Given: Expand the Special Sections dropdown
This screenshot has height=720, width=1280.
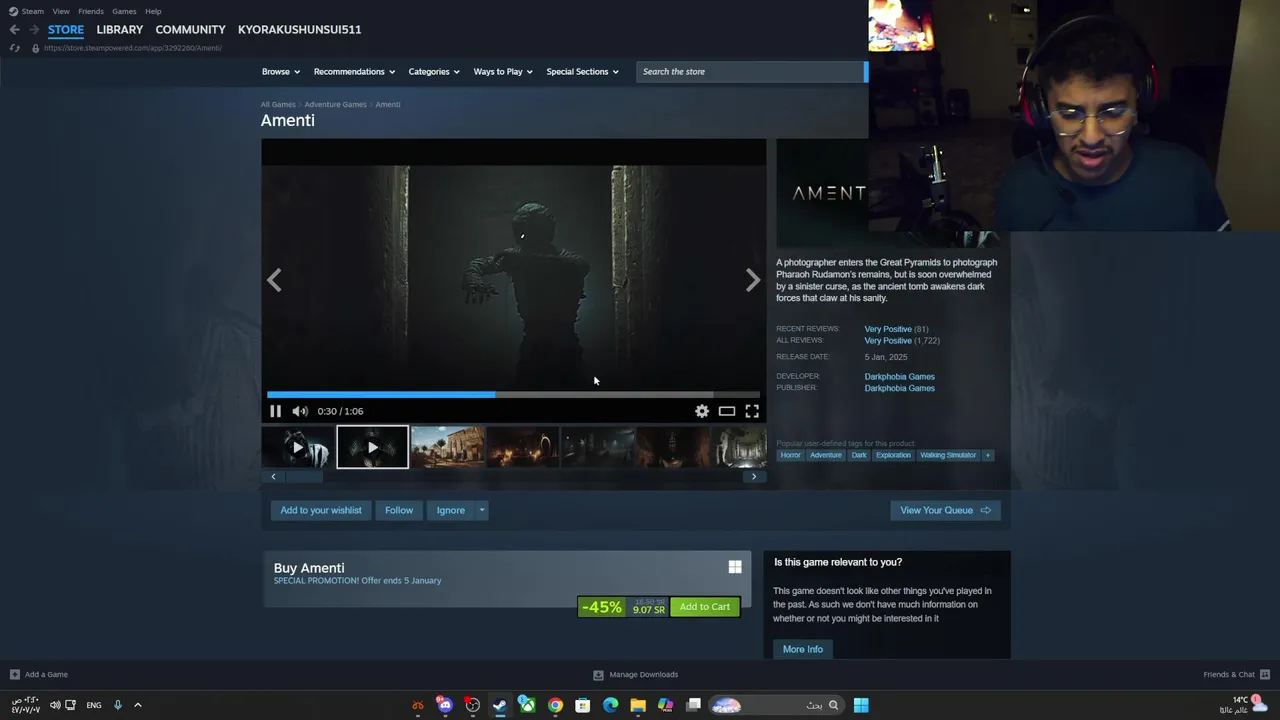Looking at the screenshot, I should click(x=582, y=72).
